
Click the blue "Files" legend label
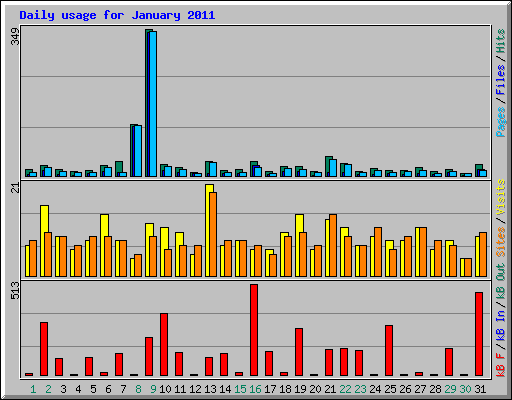(500, 80)
